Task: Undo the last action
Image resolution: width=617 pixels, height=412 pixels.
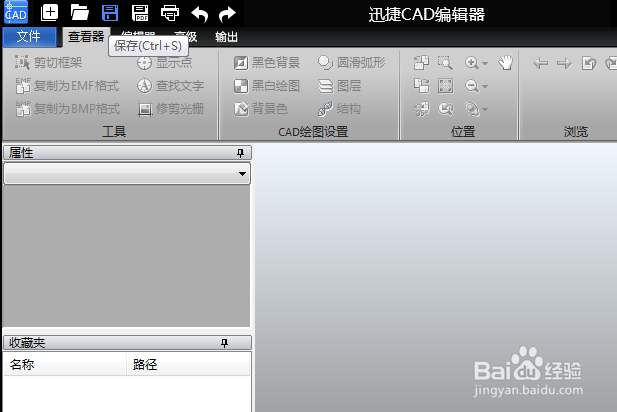Action: click(200, 14)
